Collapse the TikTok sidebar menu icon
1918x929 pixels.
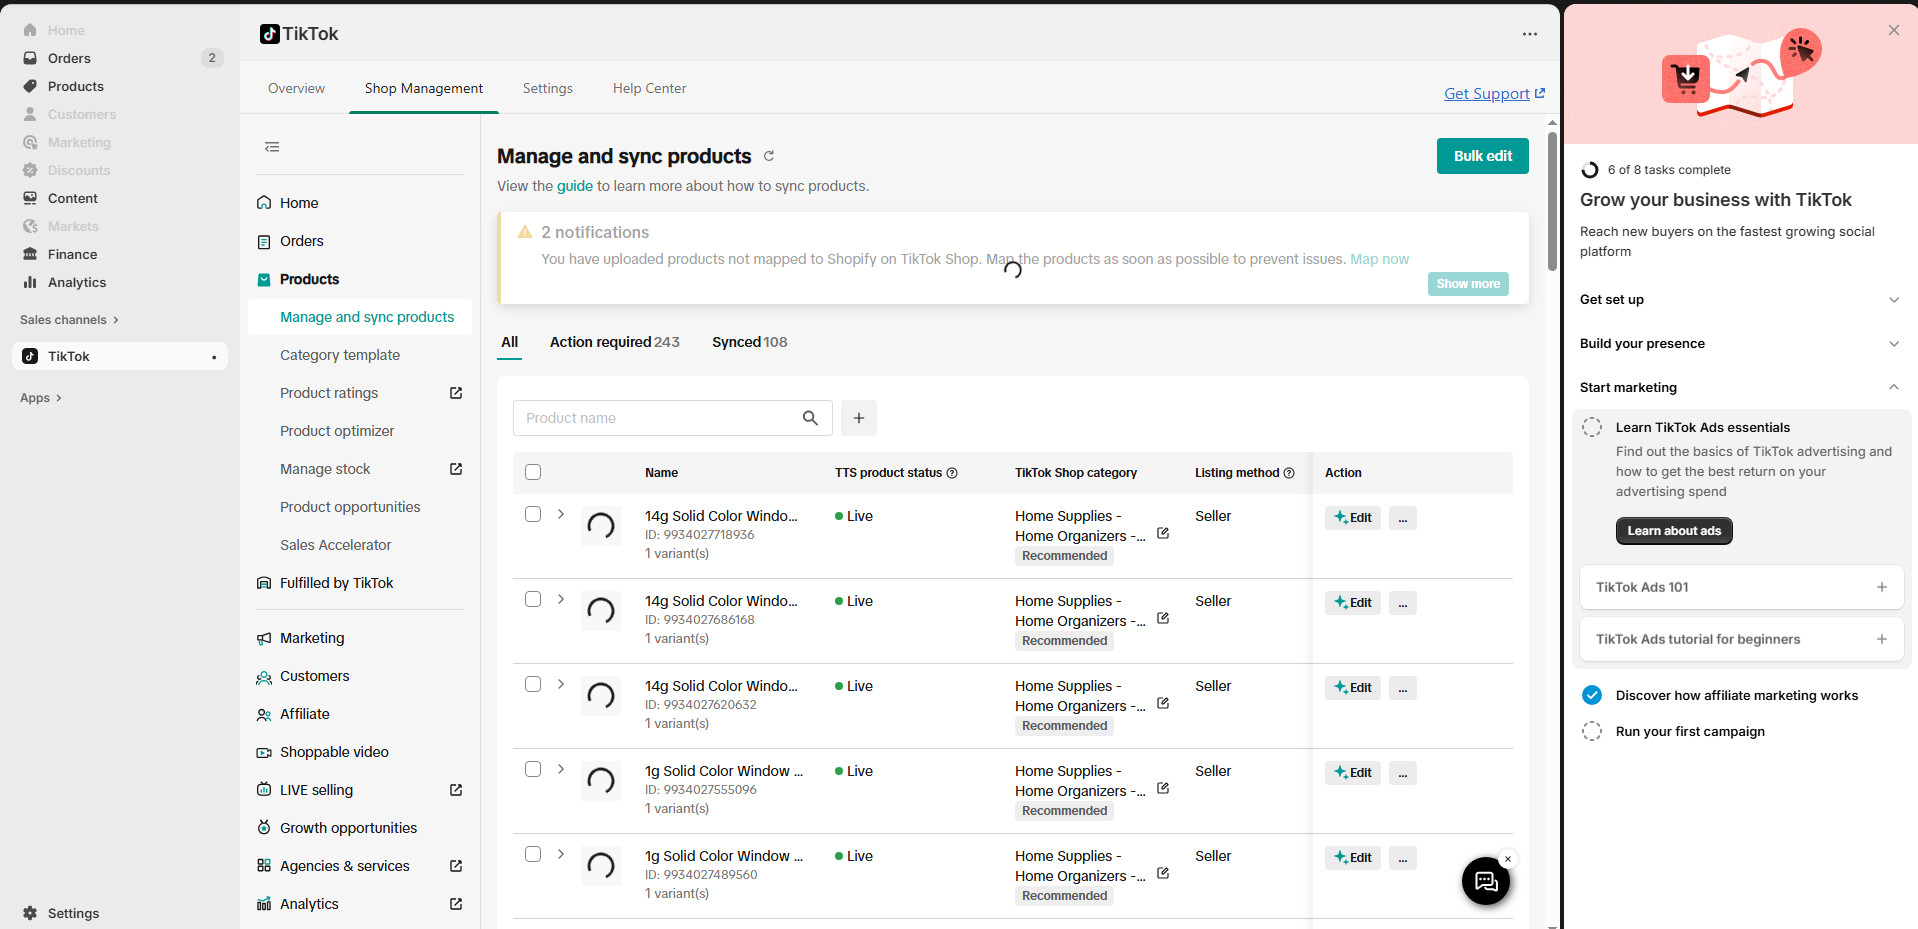[x=272, y=147]
